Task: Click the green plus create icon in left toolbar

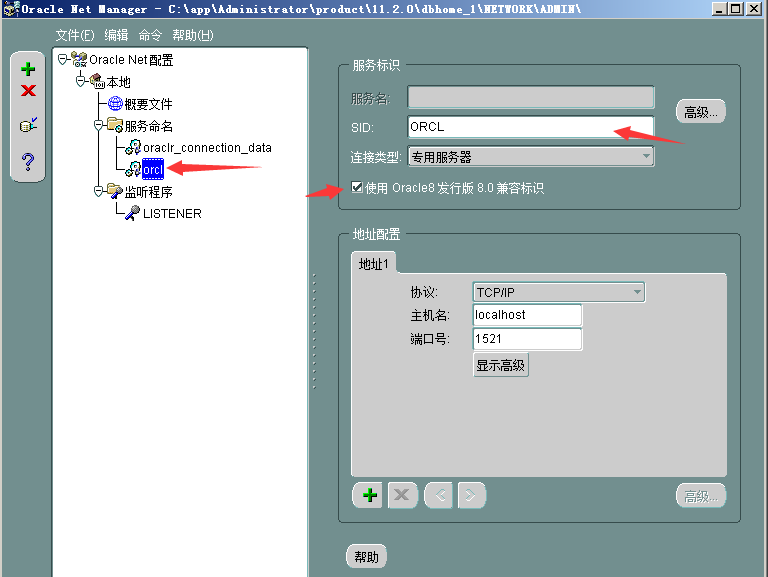Action: [28, 69]
